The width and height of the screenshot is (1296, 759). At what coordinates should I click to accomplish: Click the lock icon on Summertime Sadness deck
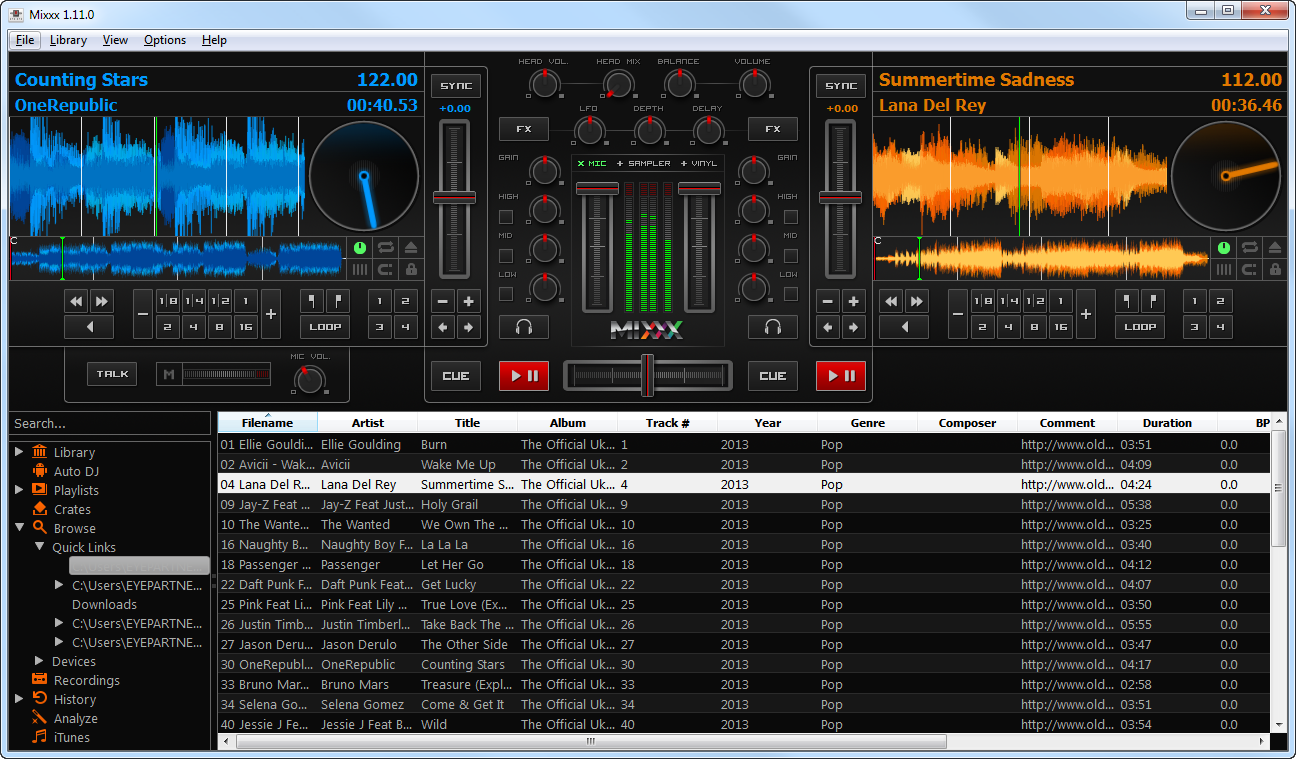click(1274, 269)
